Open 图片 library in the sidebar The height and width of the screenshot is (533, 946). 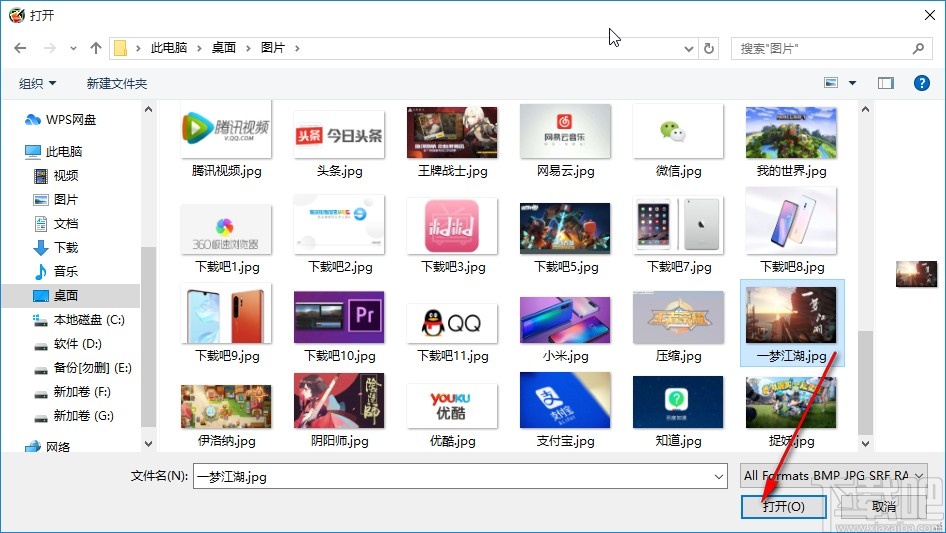(65, 200)
